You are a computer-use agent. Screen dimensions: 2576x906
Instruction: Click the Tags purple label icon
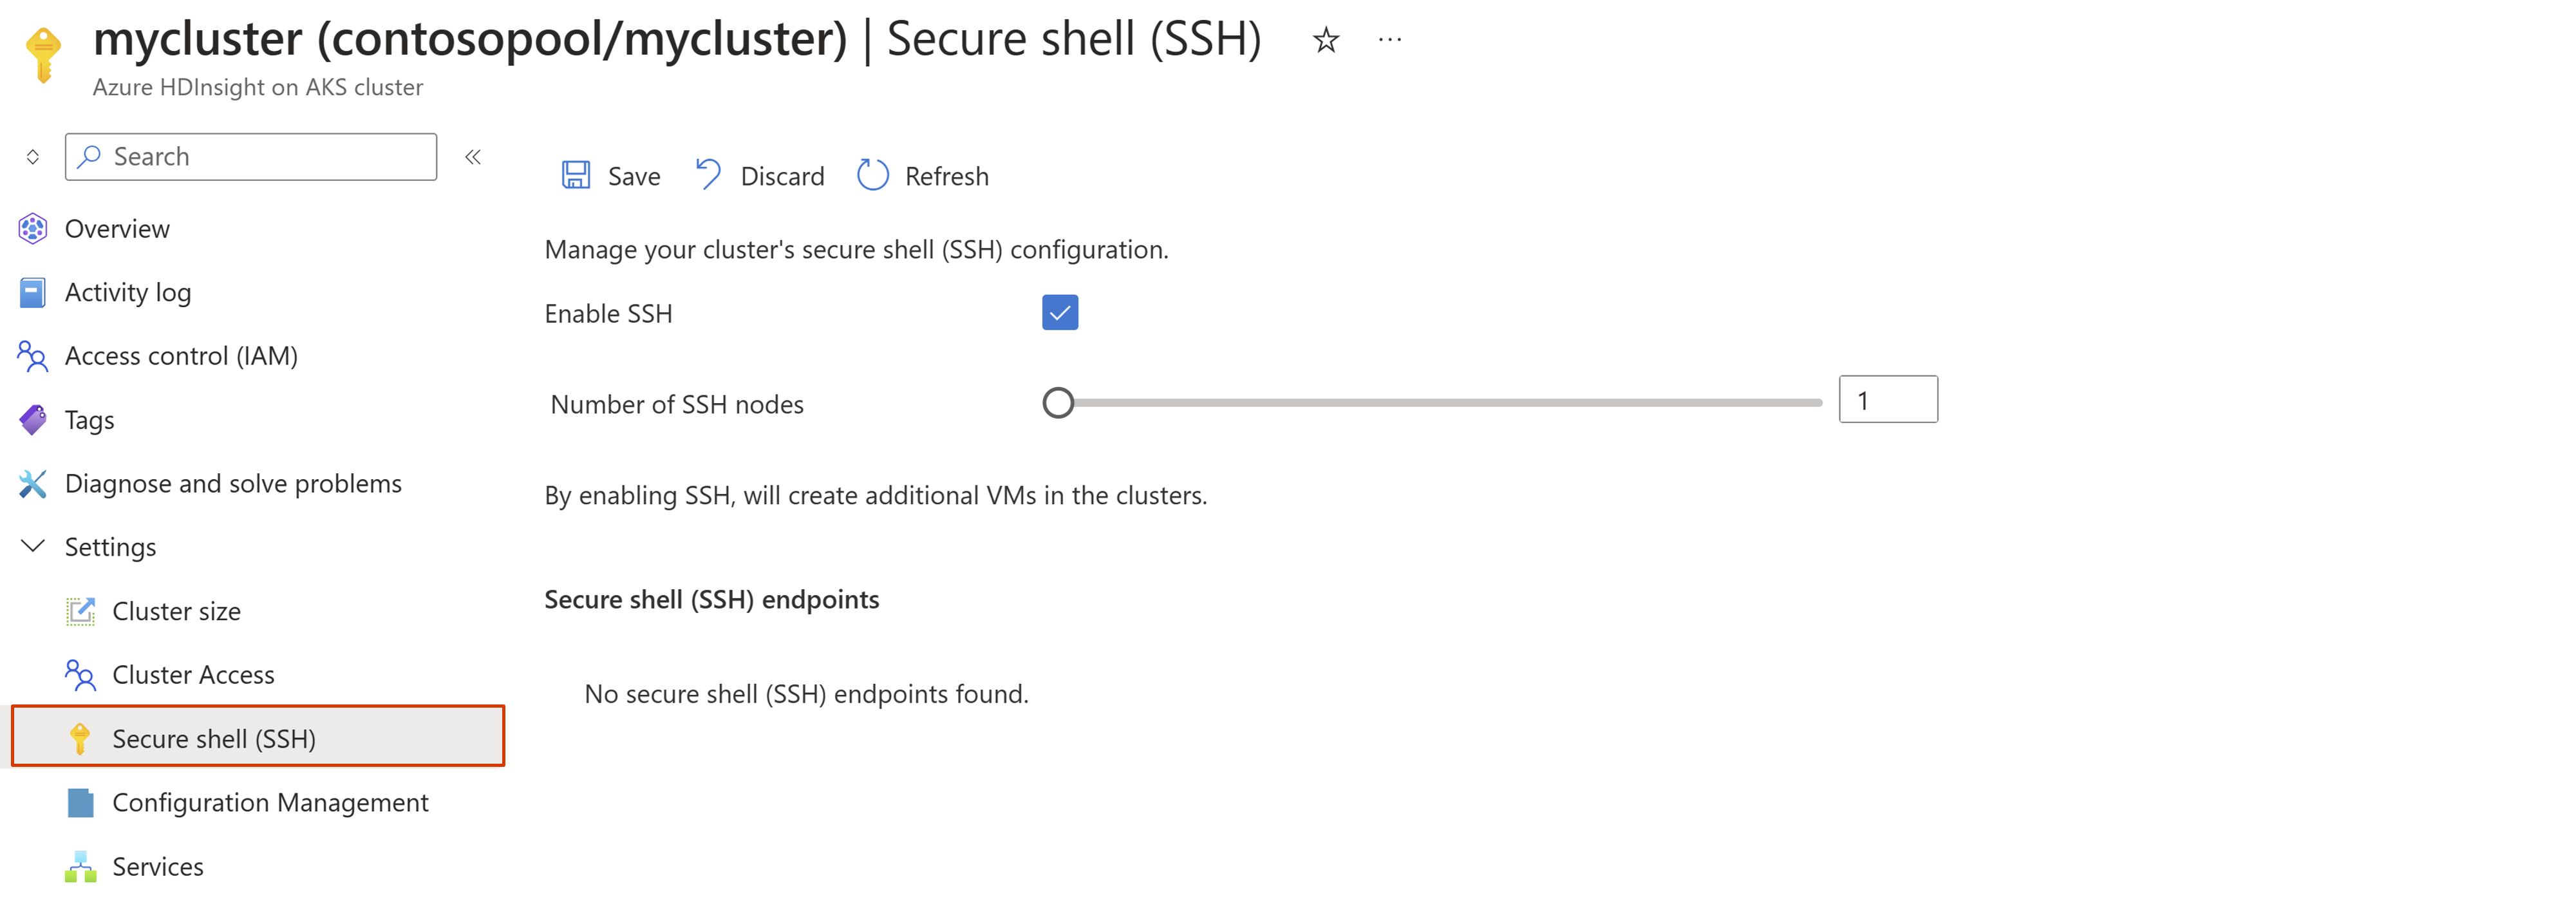(32, 420)
